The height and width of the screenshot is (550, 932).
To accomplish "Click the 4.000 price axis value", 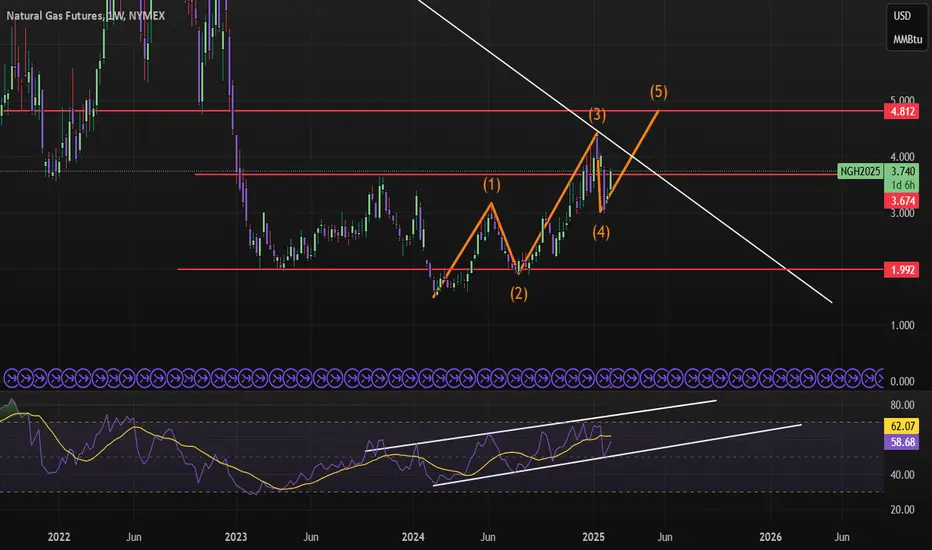I will [x=902, y=157].
